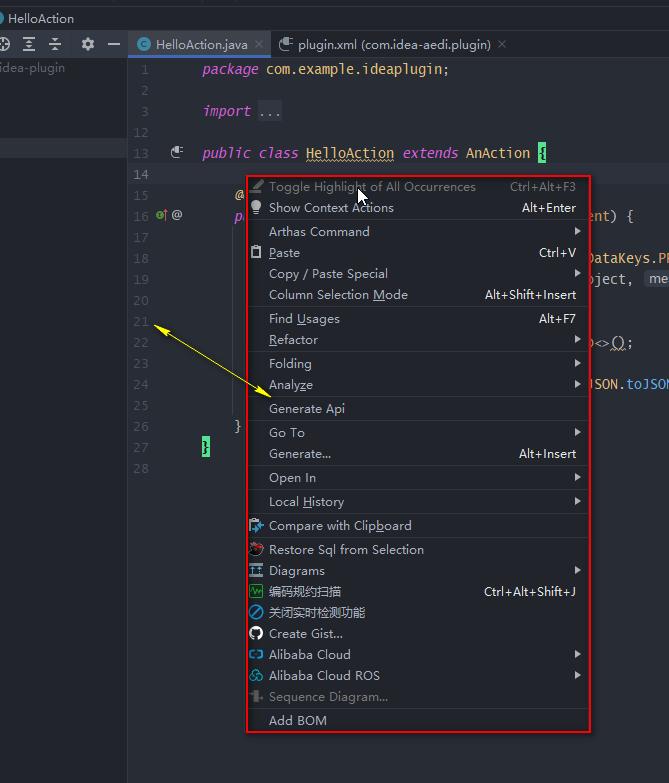
Task: Select Arthas Command menu entry
Action: coord(418,231)
